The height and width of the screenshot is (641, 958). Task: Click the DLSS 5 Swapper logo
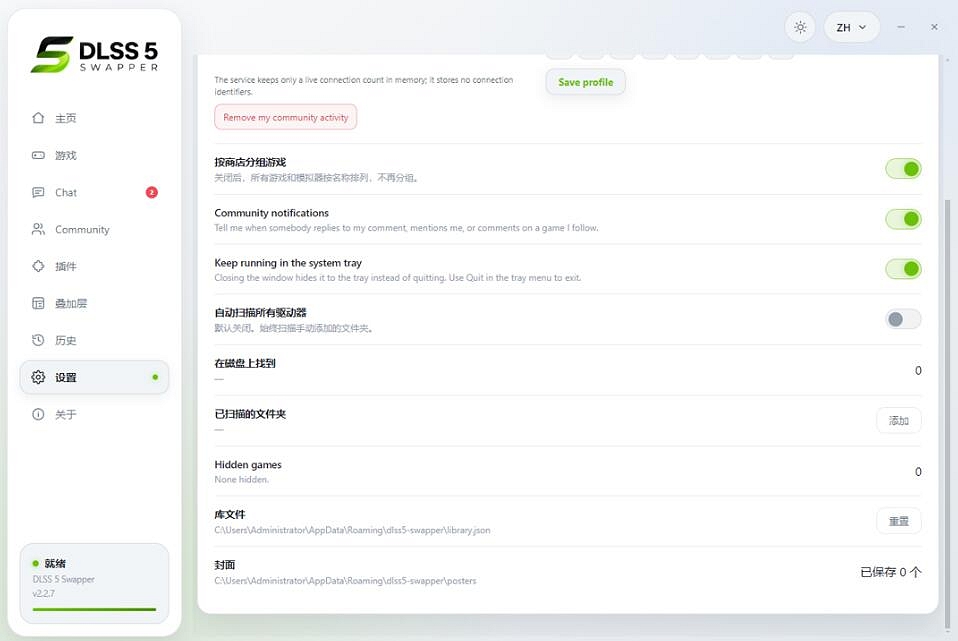95,54
